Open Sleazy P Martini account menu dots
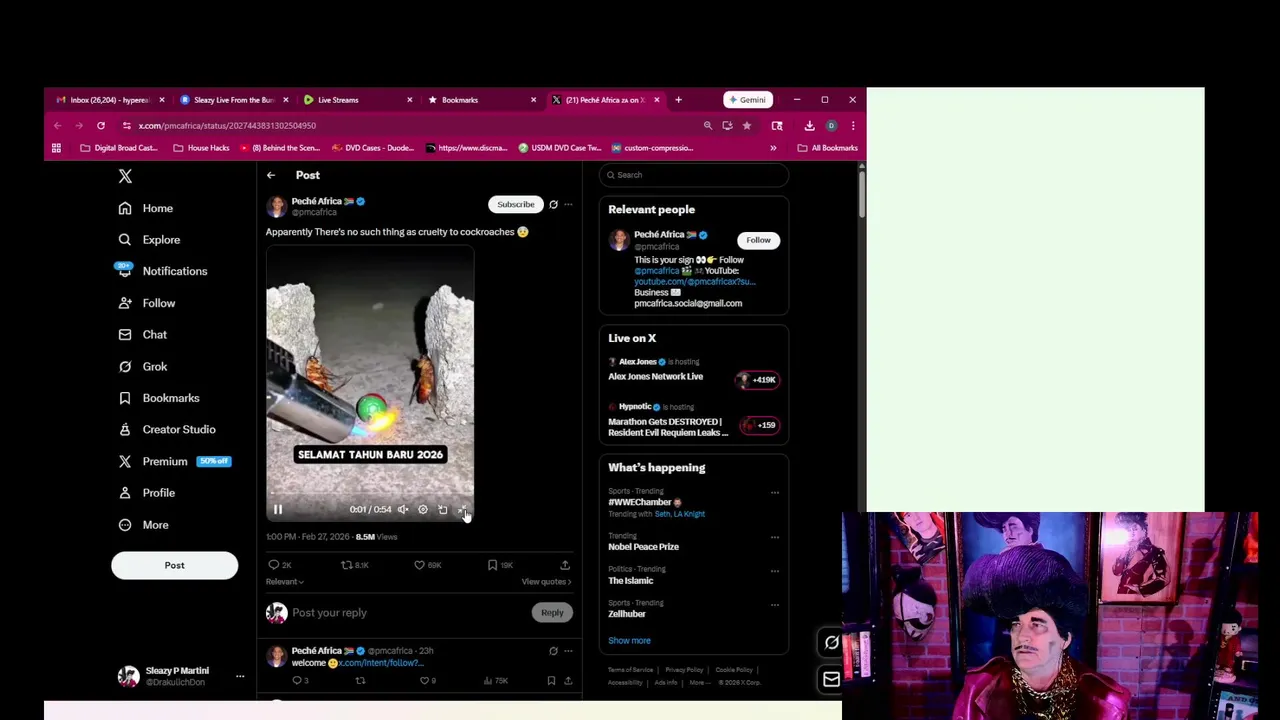The width and height of the screenshot is (1280, 720). [x=240, y=676]
